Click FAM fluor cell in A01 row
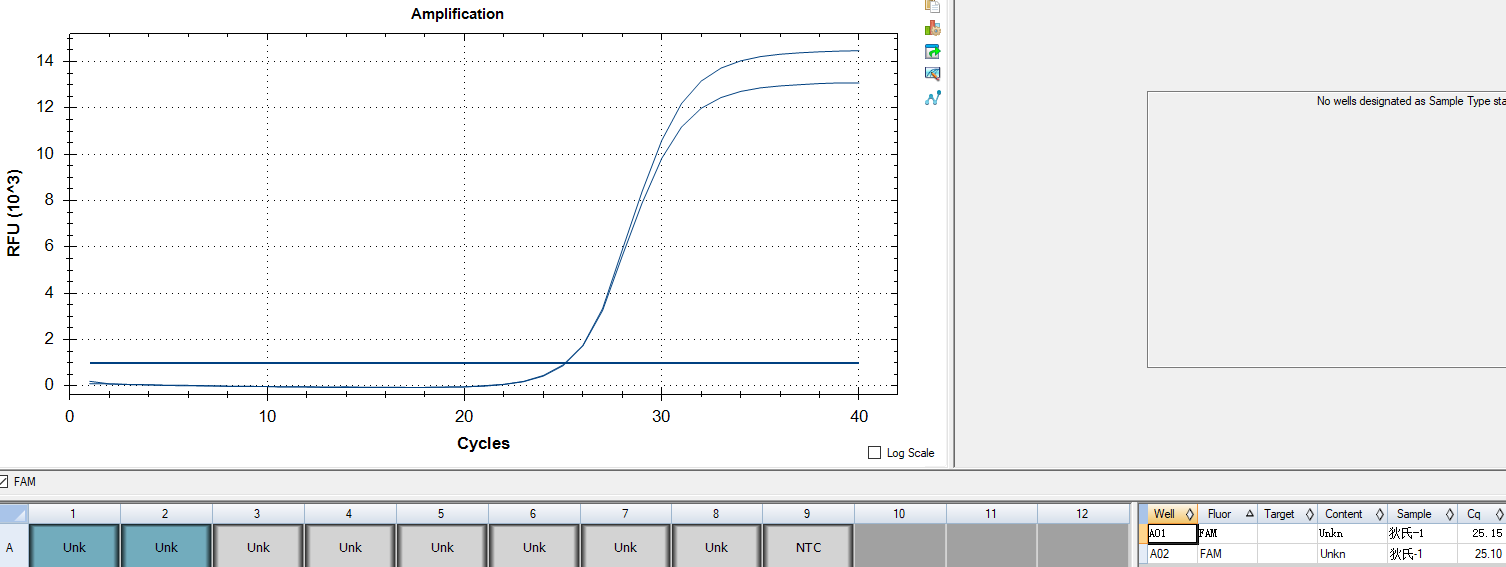The height and width of the screenshot is (567, 1506). (1227, 533)
